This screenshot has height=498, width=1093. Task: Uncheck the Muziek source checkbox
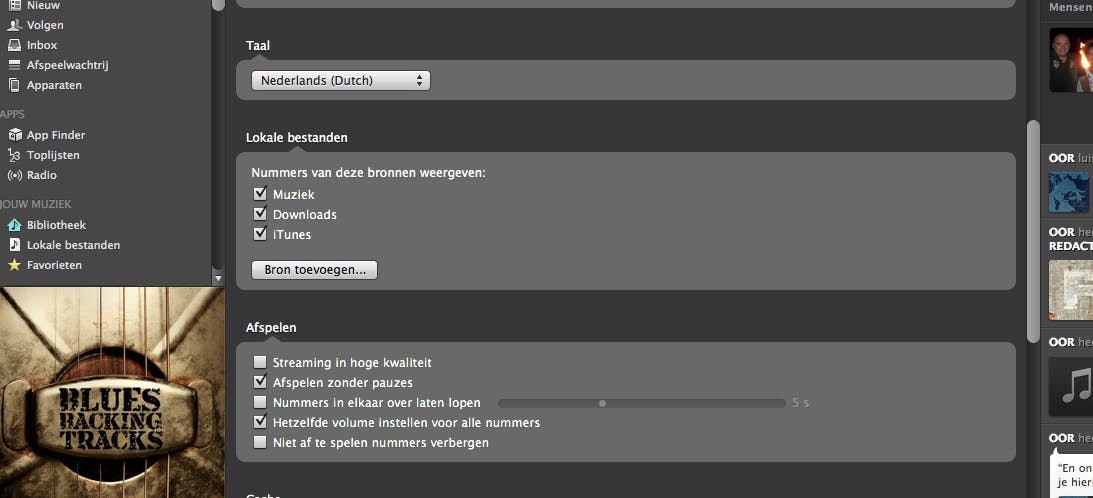pyautogui.click(x=260, y=194)
